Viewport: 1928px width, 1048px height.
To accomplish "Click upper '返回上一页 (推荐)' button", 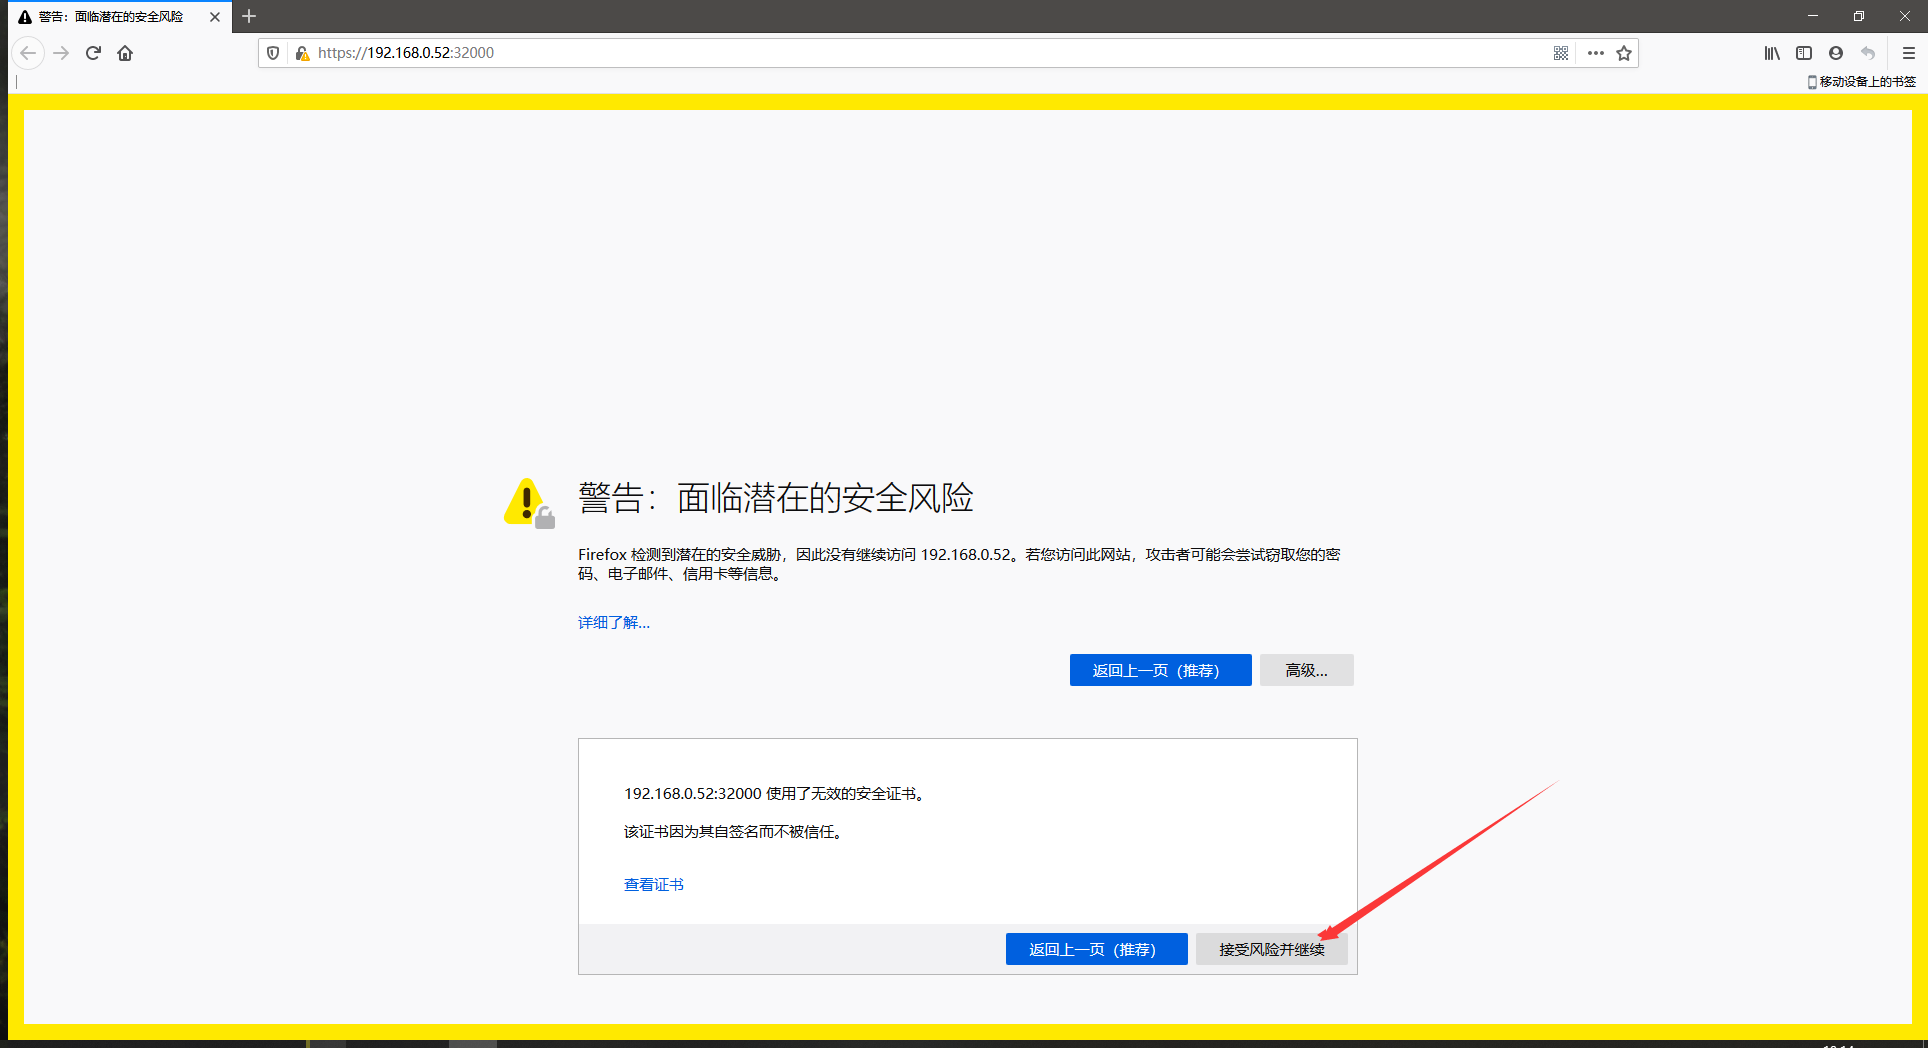I will point(1160,670).
